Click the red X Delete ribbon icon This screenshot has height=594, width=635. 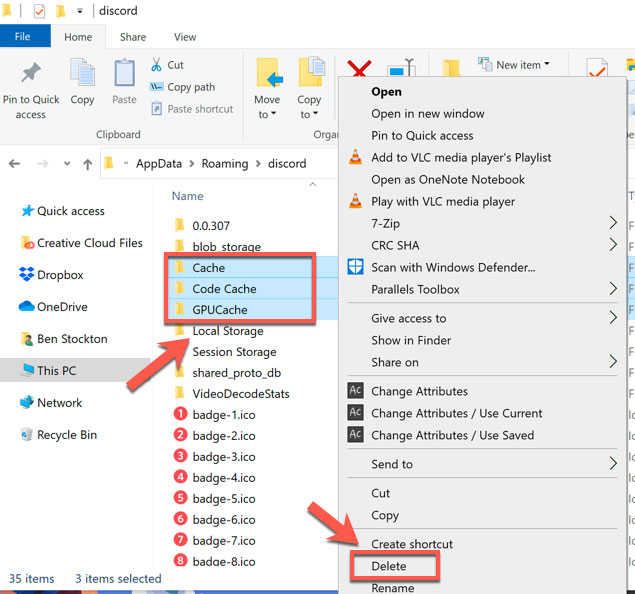coord(359,68)
